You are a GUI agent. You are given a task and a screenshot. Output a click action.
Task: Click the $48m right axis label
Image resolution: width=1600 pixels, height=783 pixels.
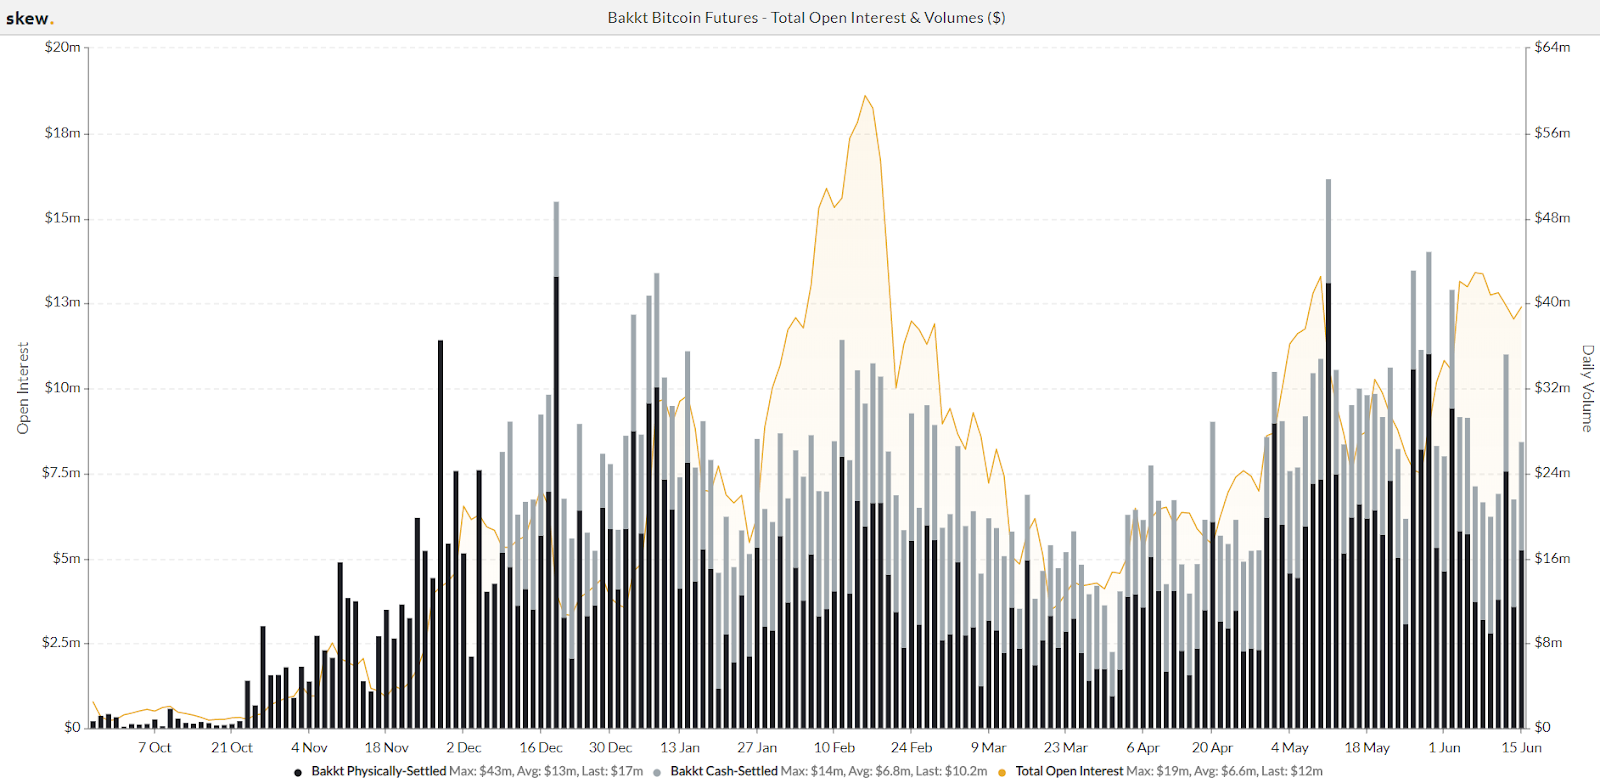click(x=1552, y=218)
